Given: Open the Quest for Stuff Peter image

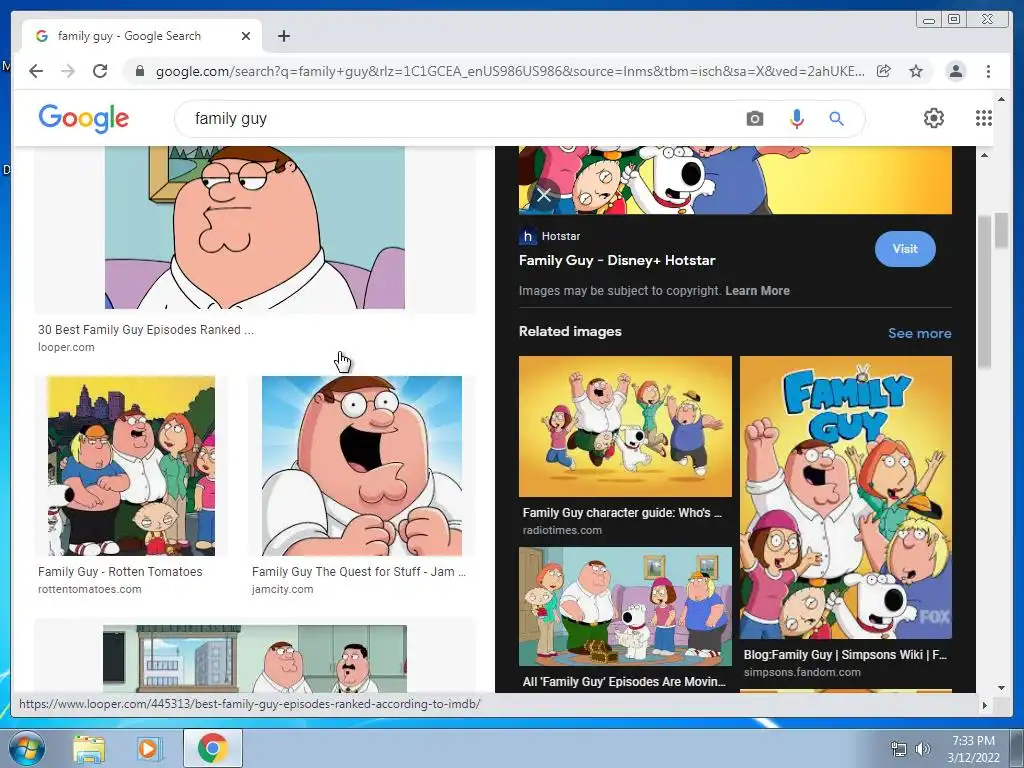Looking at the screenshot, I should point(362,466).
